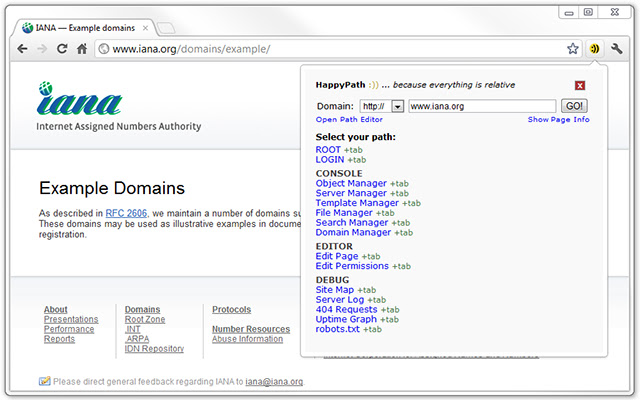The width and height of the screenshot is (640, 400).
Task: Open the Number Resources footer link
Action: tap(251, 329)
